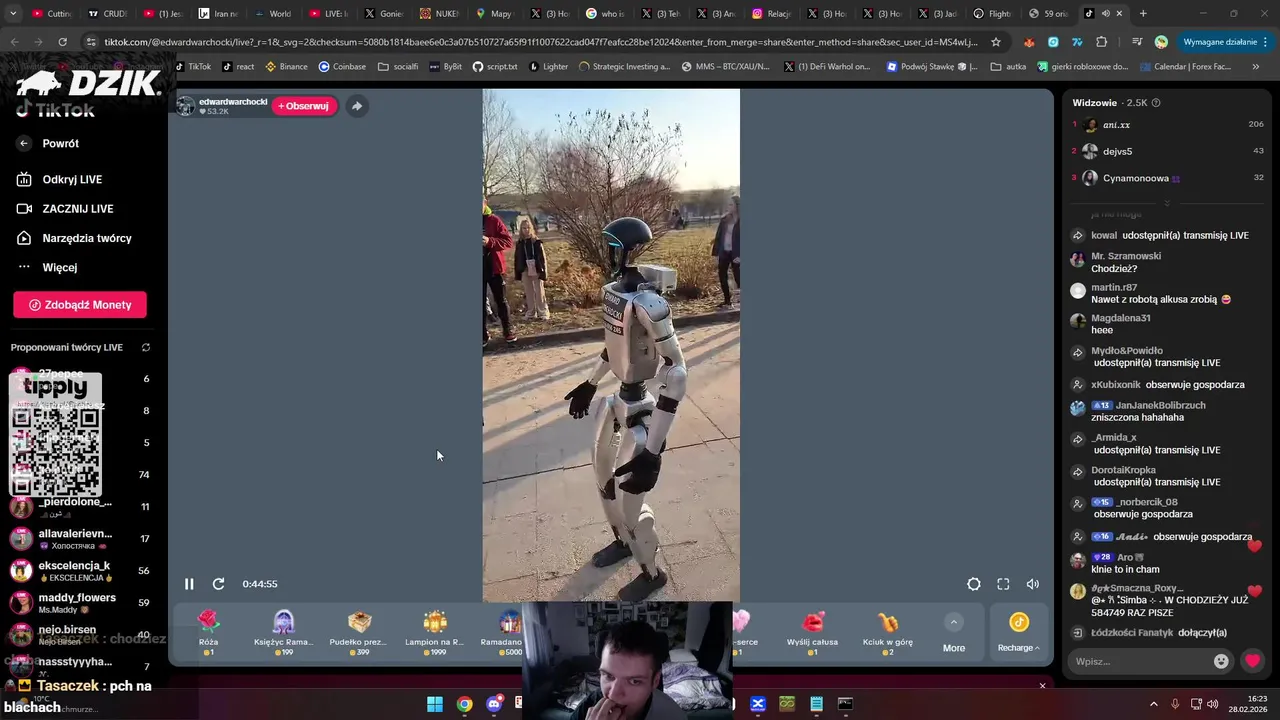Open Chrome from the taskbar
1280x720 pixels.
pos(464,704)
